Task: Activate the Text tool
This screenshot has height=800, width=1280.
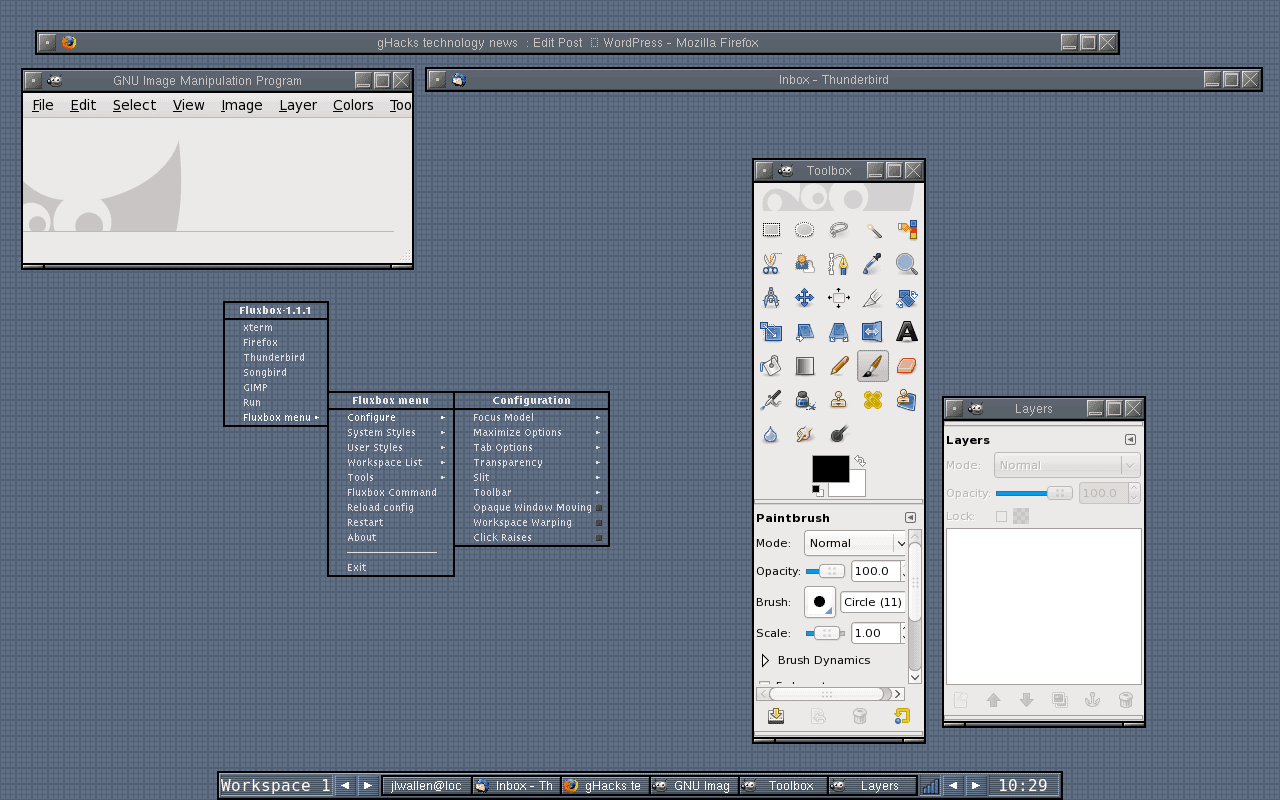Action: tap(907, 332)
